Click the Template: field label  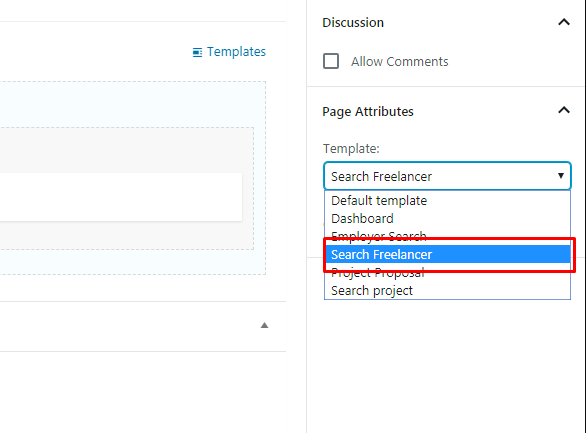(x=351, y=149)
